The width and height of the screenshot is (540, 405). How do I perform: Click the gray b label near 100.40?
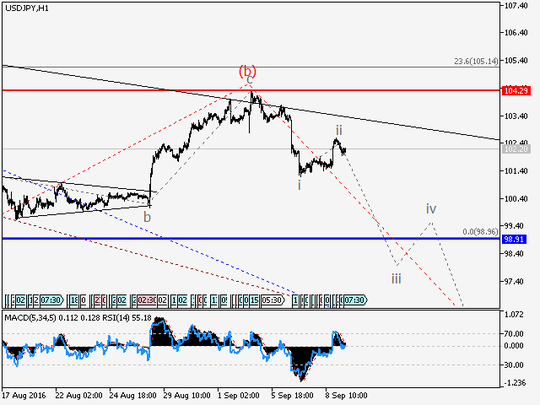point(147,217)
